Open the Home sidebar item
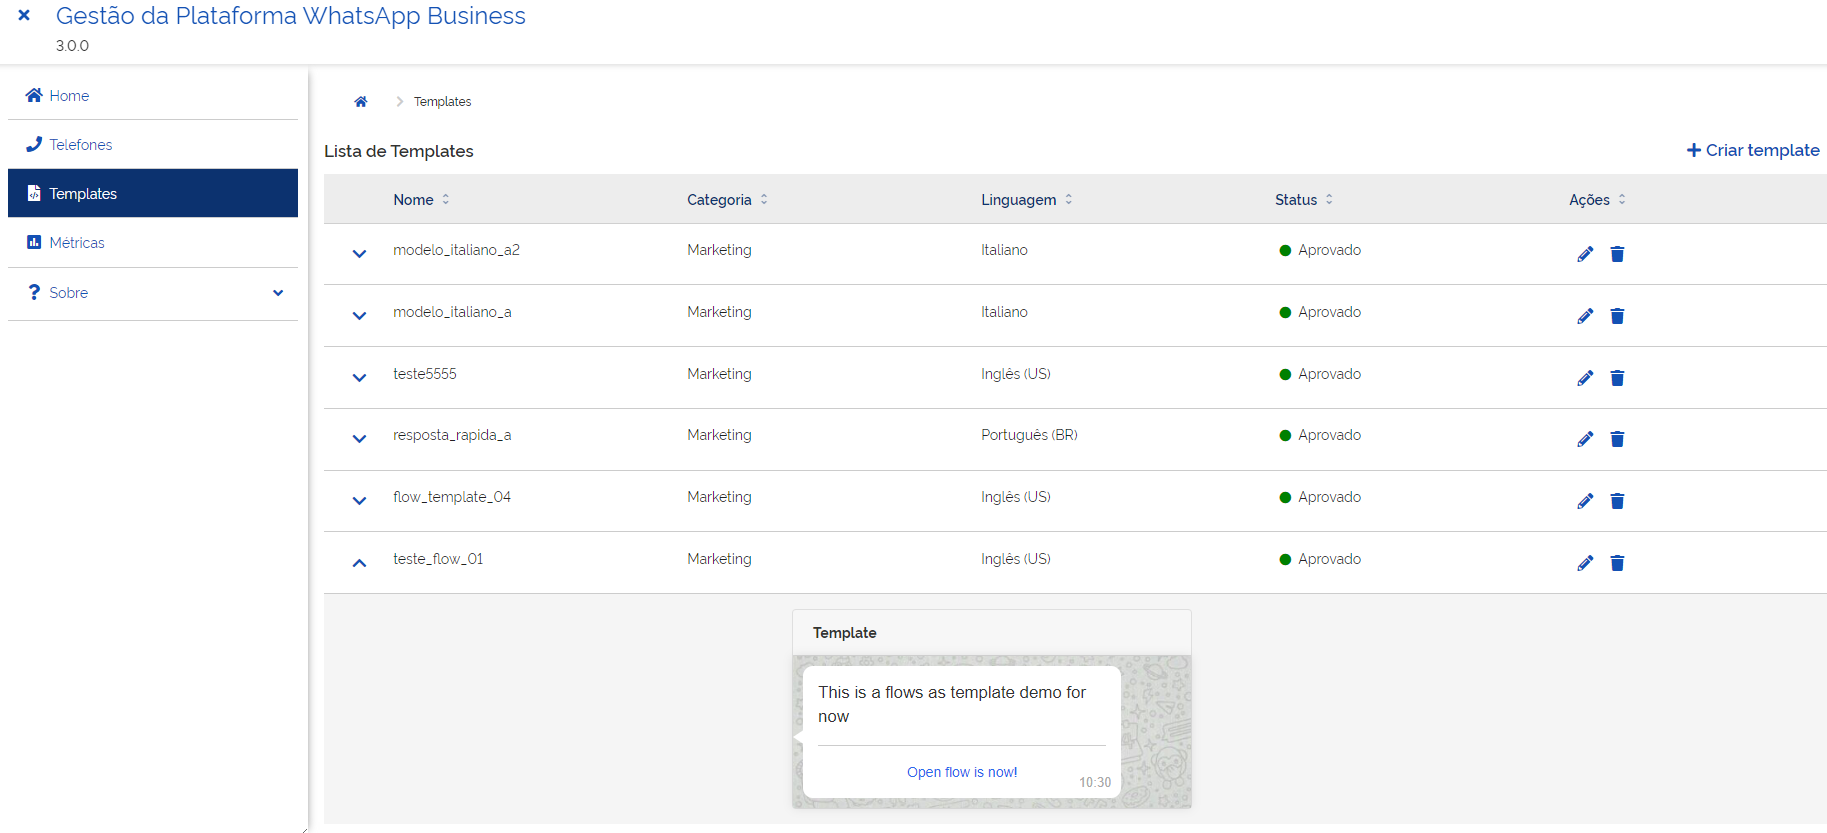 tap(69, 96)
